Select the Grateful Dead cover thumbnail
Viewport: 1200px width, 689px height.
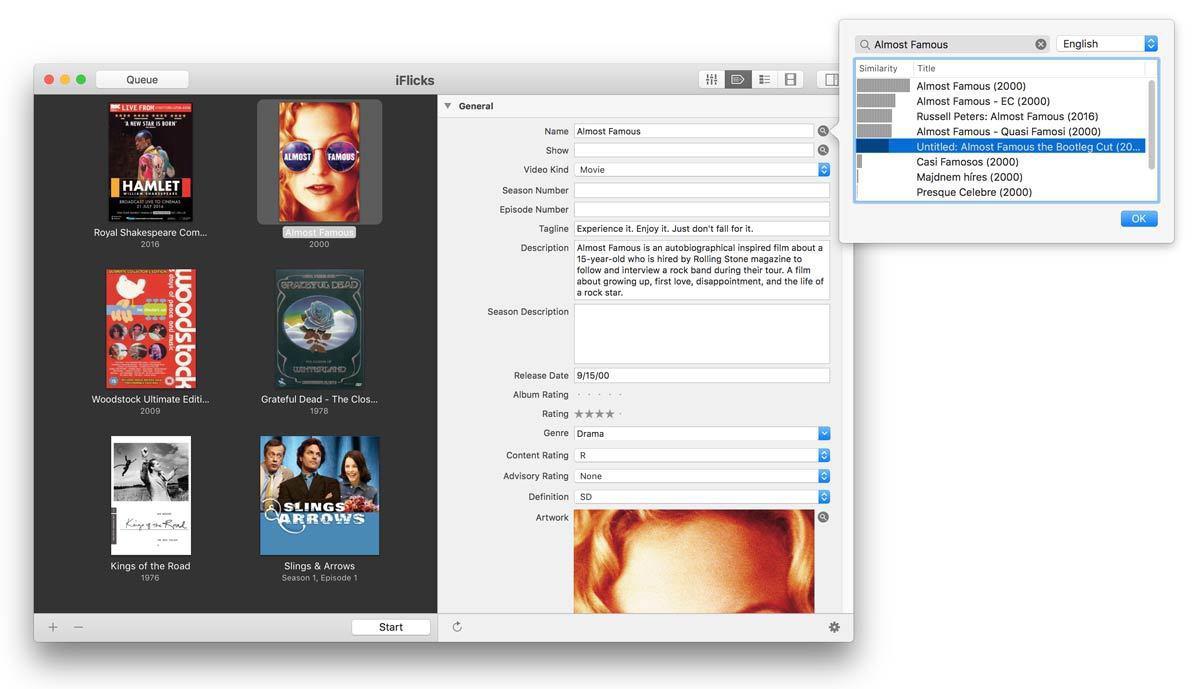click(319, 328)
